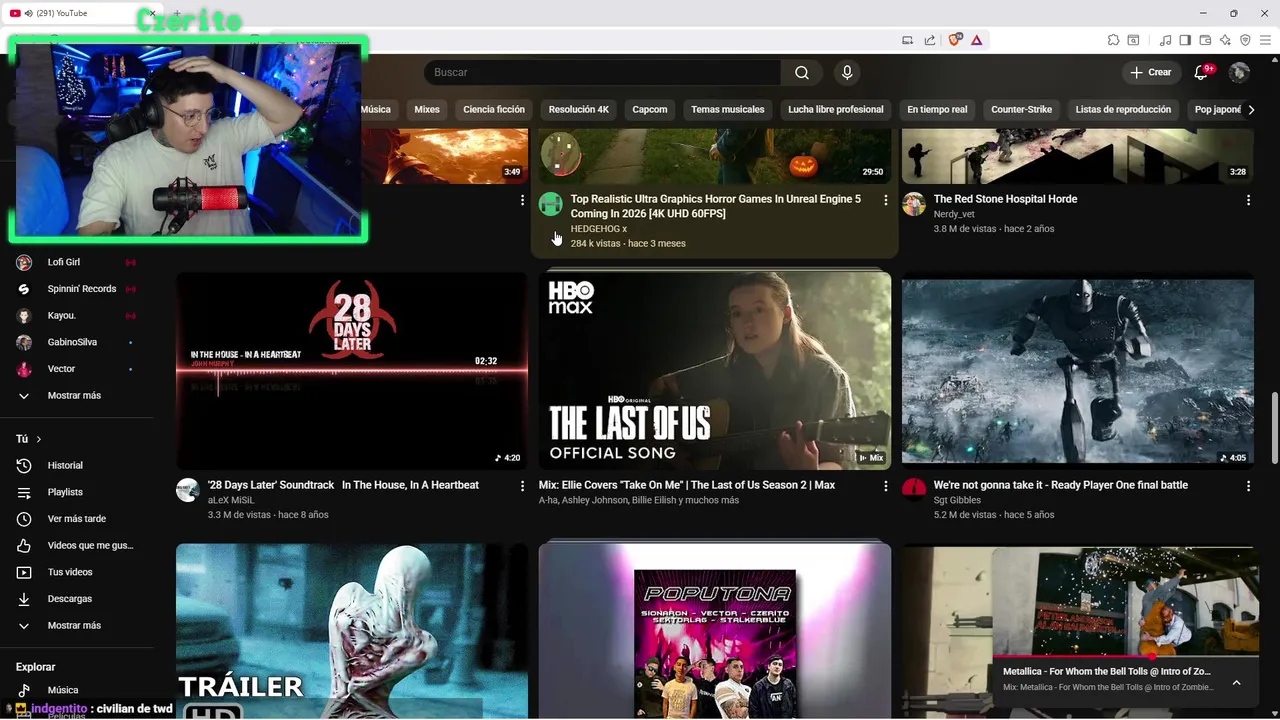Screen dimensions: 1280x720
Task: Expand subscriptions with Mostrar más below Vector
Action: pyautogui.click(x=76, y=395)
